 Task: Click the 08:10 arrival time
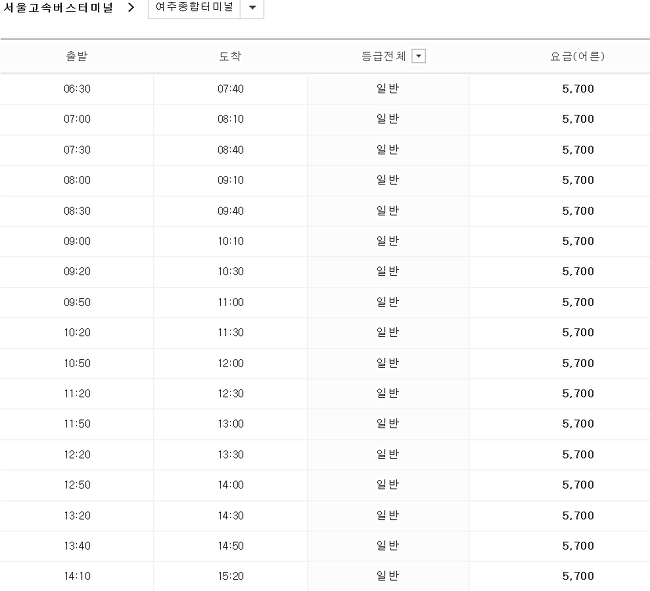230,119
